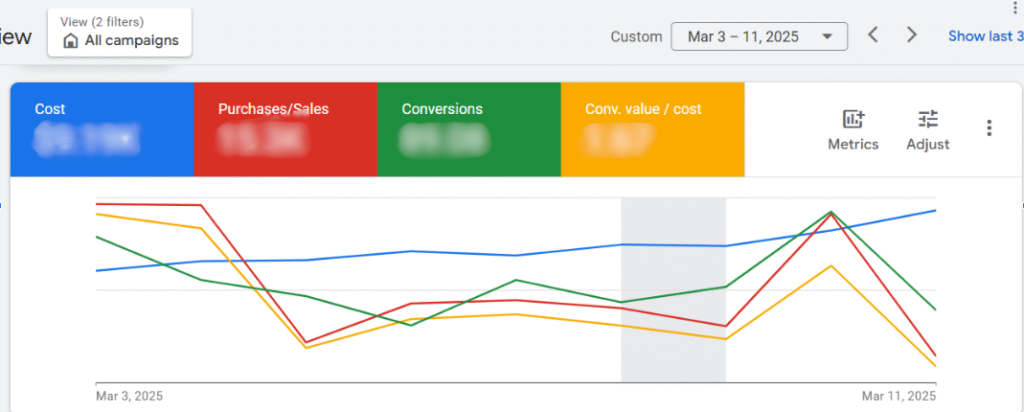Select the yellow Conv. value / cost card
Screen dimensions: 1024x412
pyautogui.click(x=653, y=129)
